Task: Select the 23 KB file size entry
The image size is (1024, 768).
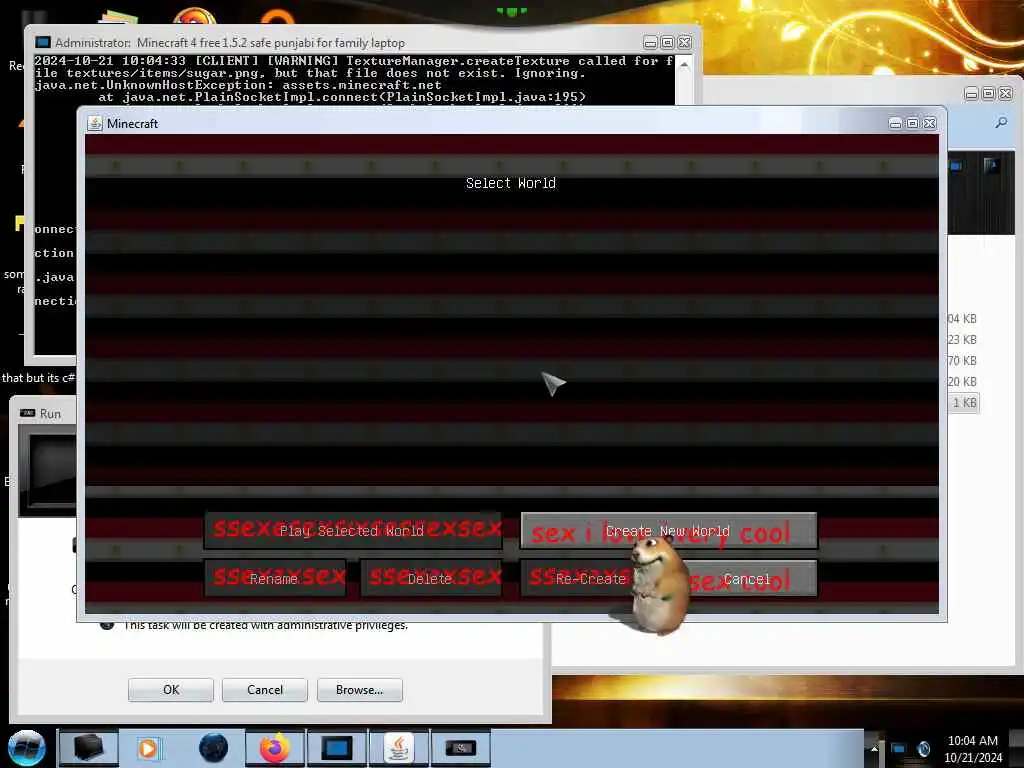Action: [962, 340]
